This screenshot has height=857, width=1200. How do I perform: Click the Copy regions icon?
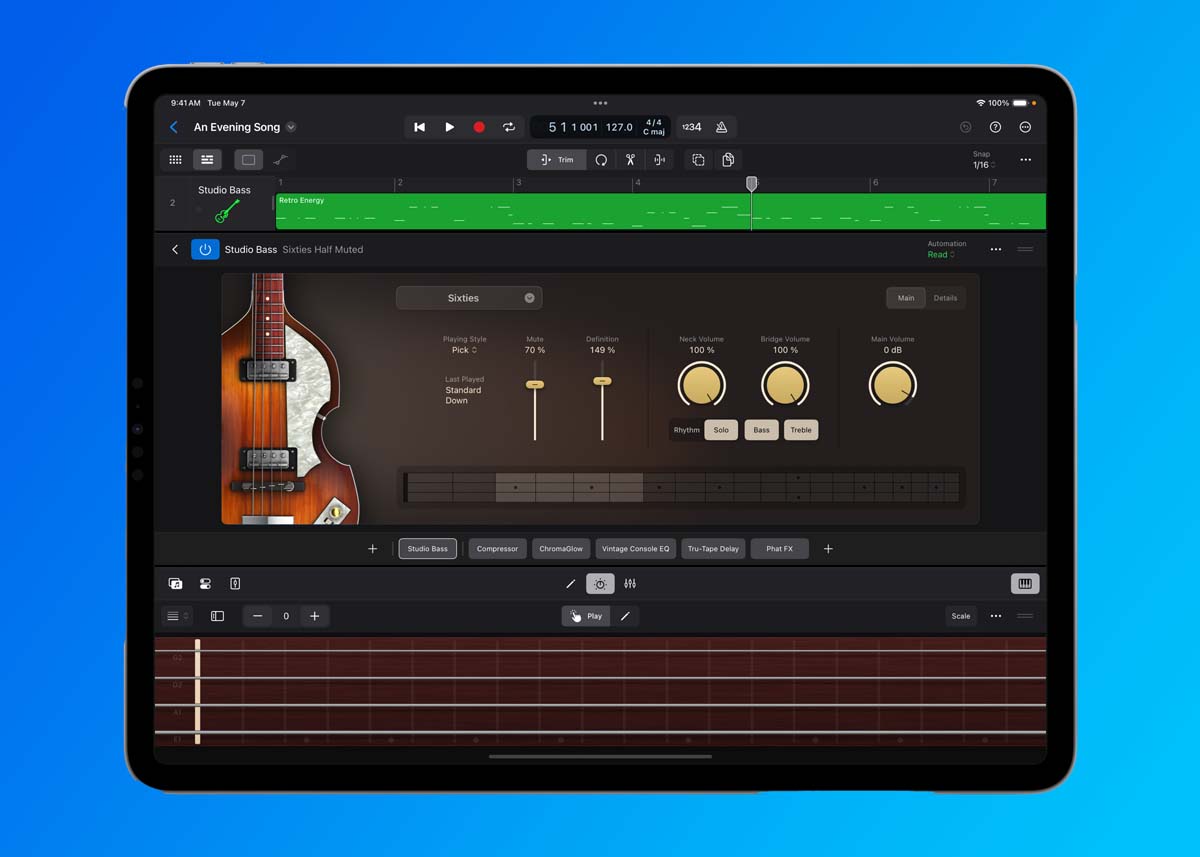tap(728, 159)
